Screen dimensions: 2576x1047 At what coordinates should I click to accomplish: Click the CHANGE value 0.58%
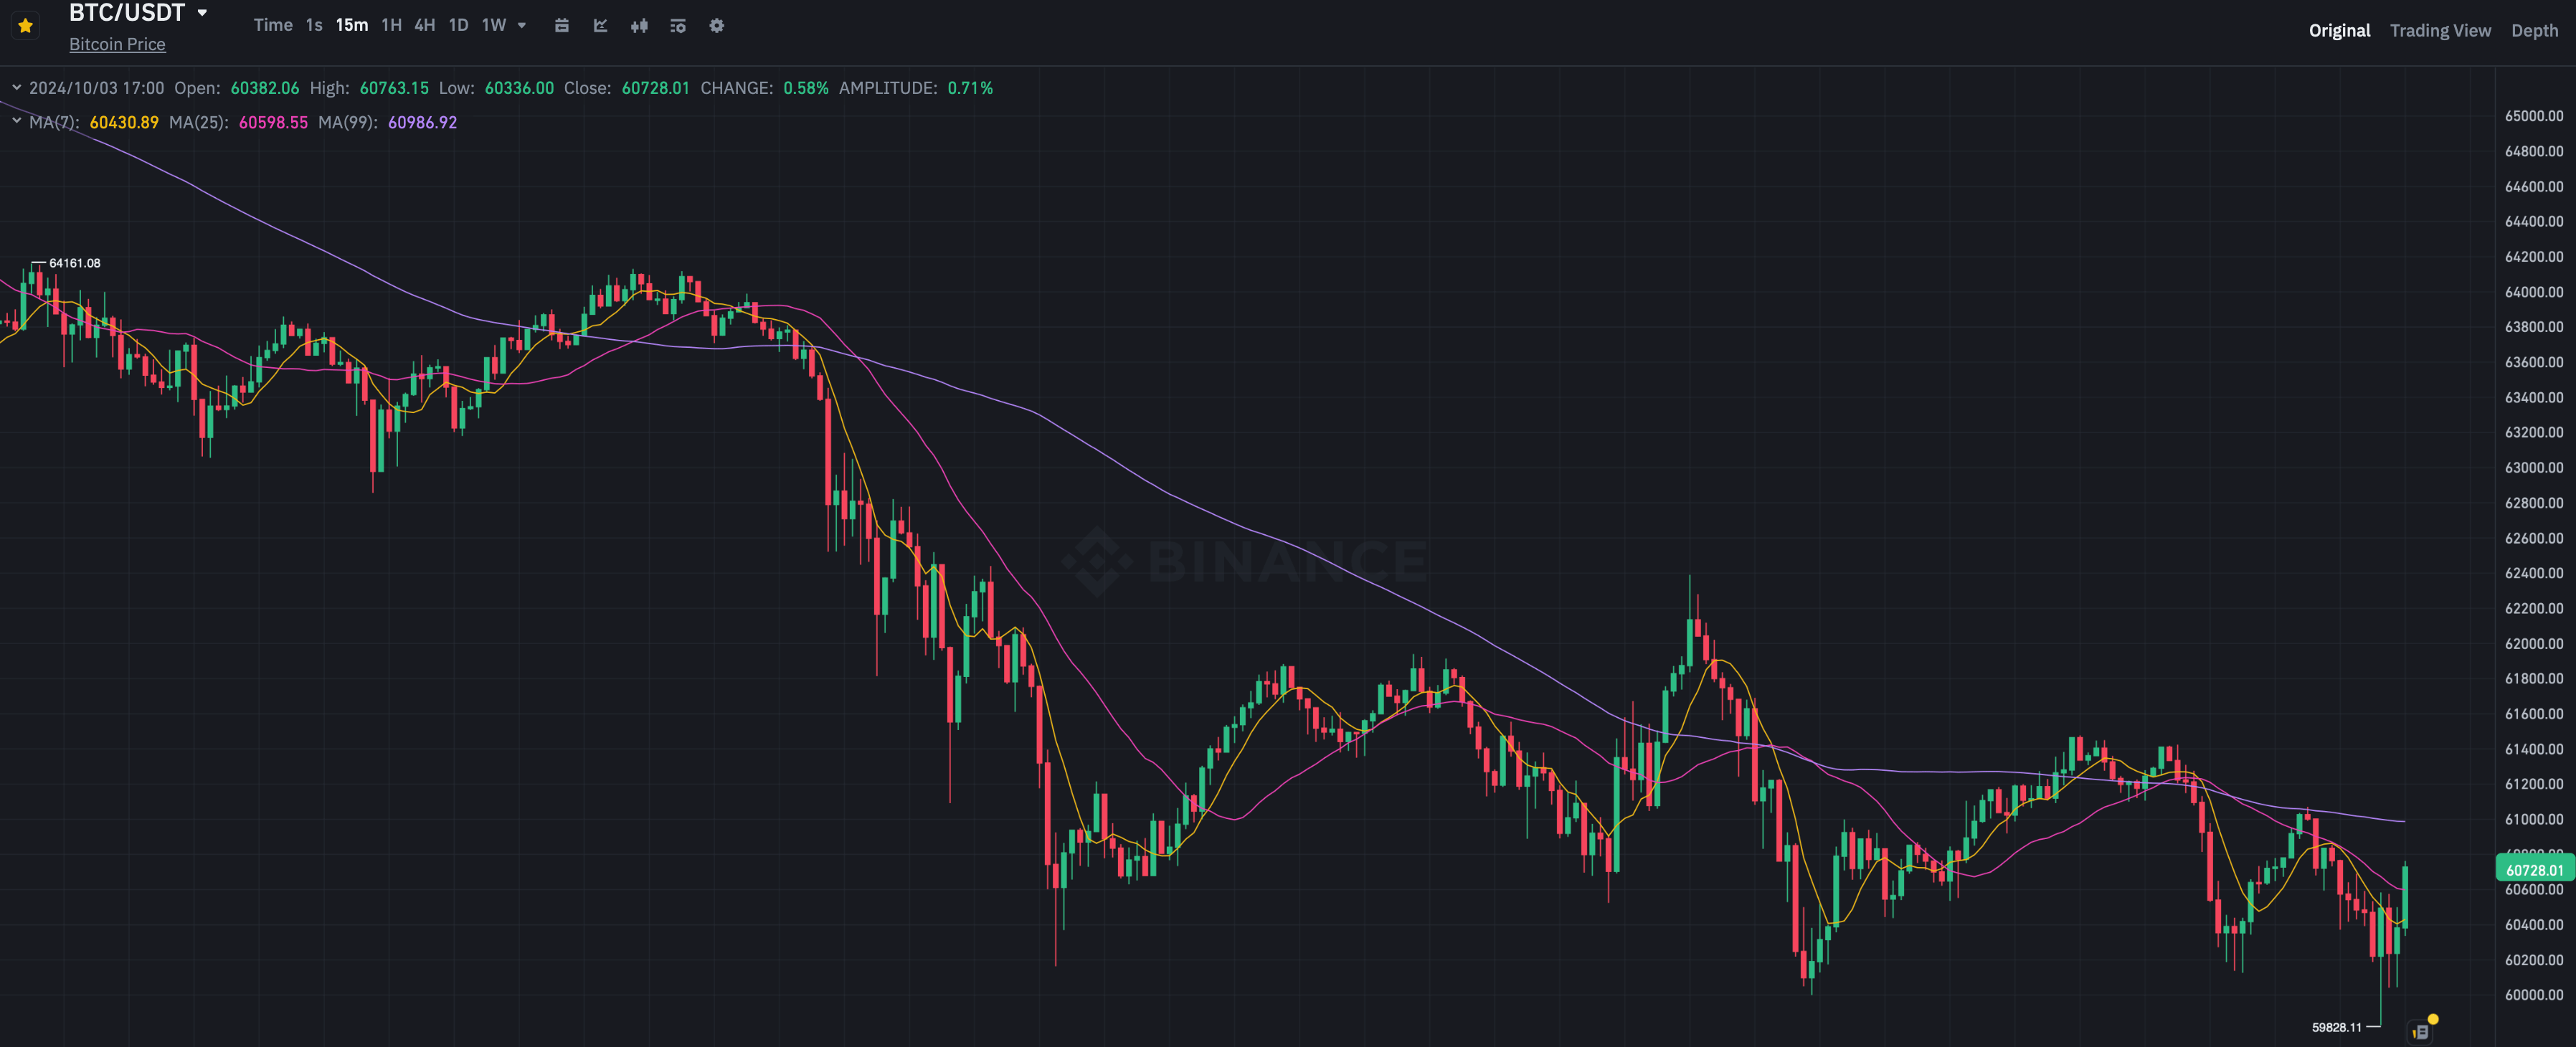(806, 88)
